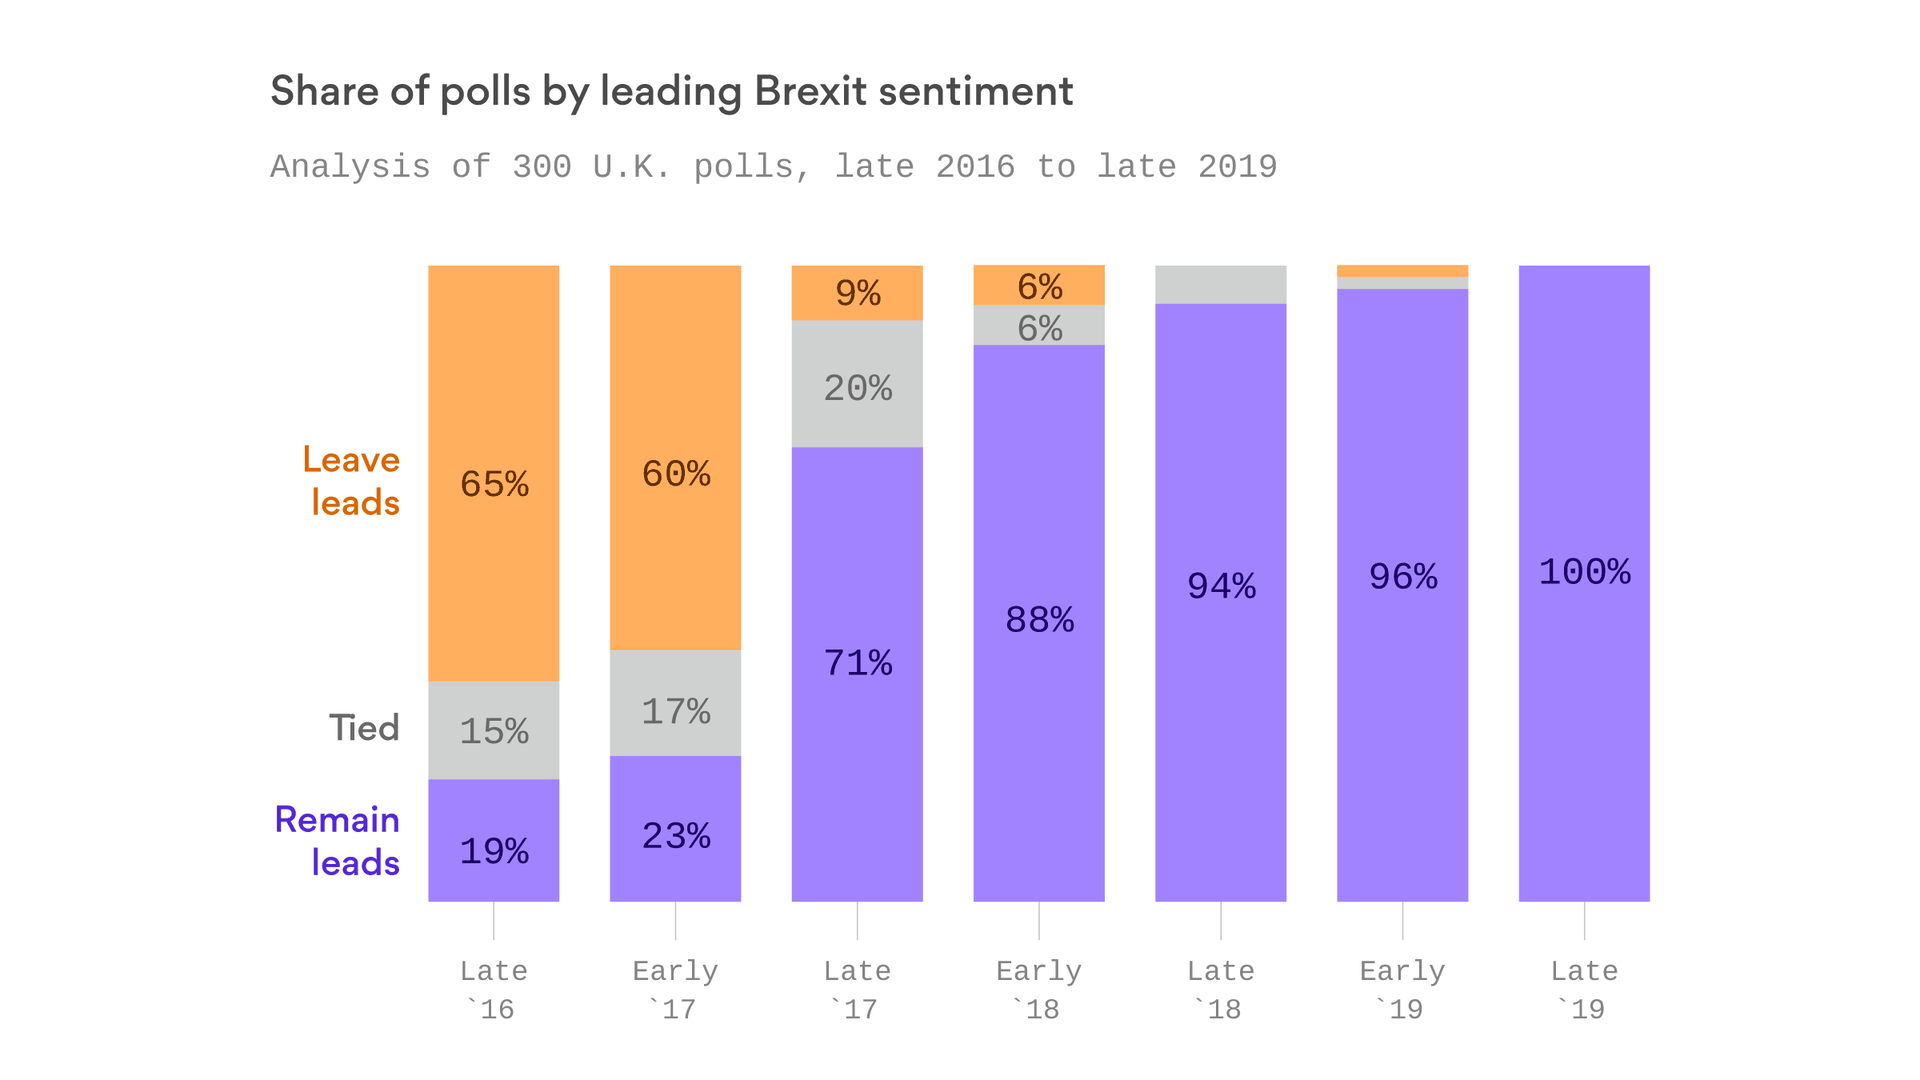The height and width of the screenshot is (1080, 1920).
Task: Click the 94% purple bar for Late '18
Action: 1220,601
